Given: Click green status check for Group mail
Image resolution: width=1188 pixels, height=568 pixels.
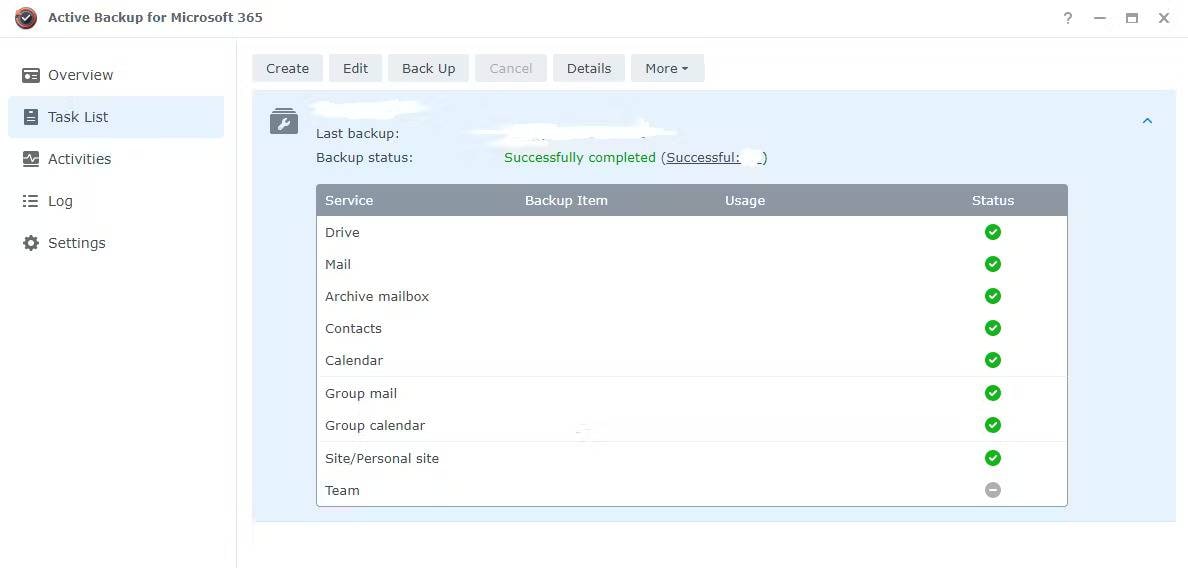Looking at the screenshot, I should click(993, 393).
